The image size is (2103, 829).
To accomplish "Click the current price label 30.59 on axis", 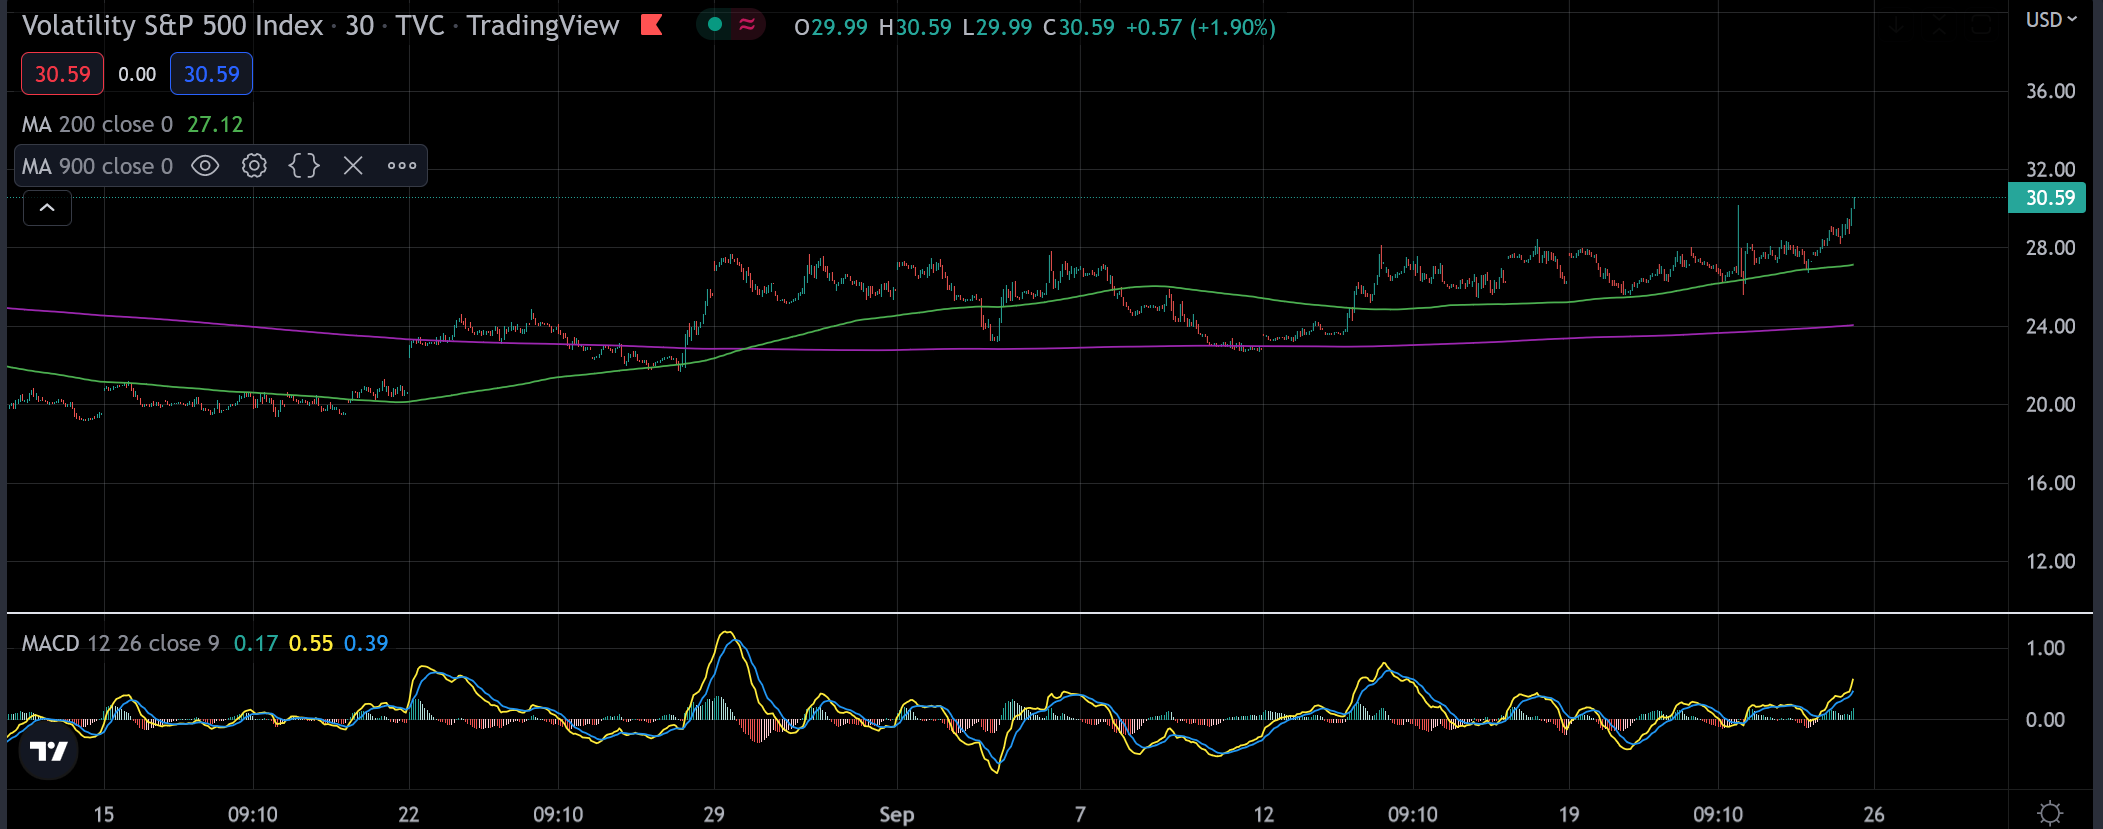I will [x=2047, y=198].
